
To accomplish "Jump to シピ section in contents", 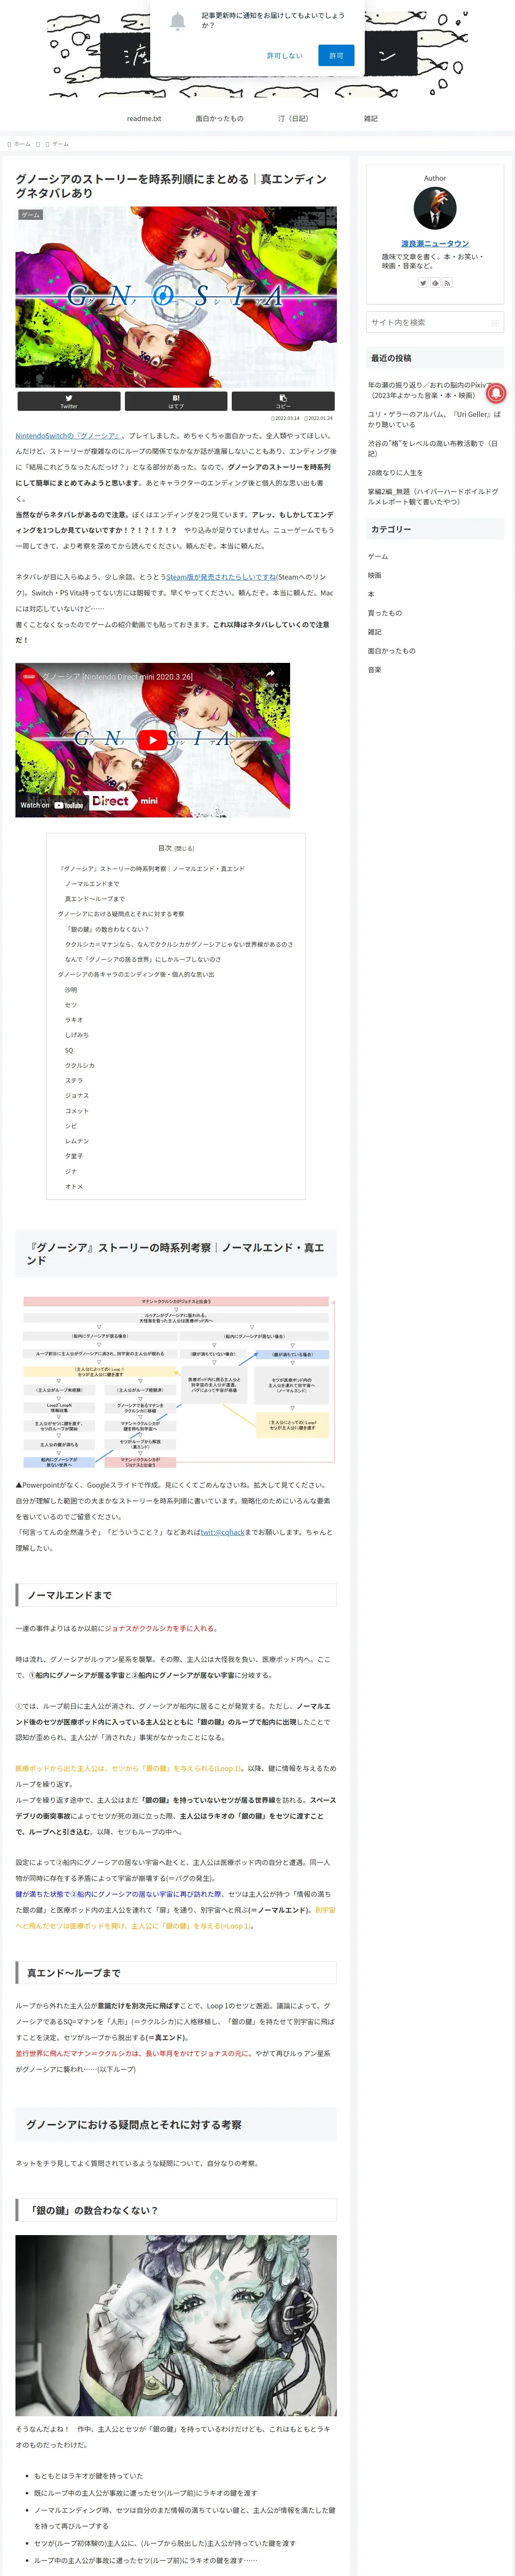I will point(71,1126).
